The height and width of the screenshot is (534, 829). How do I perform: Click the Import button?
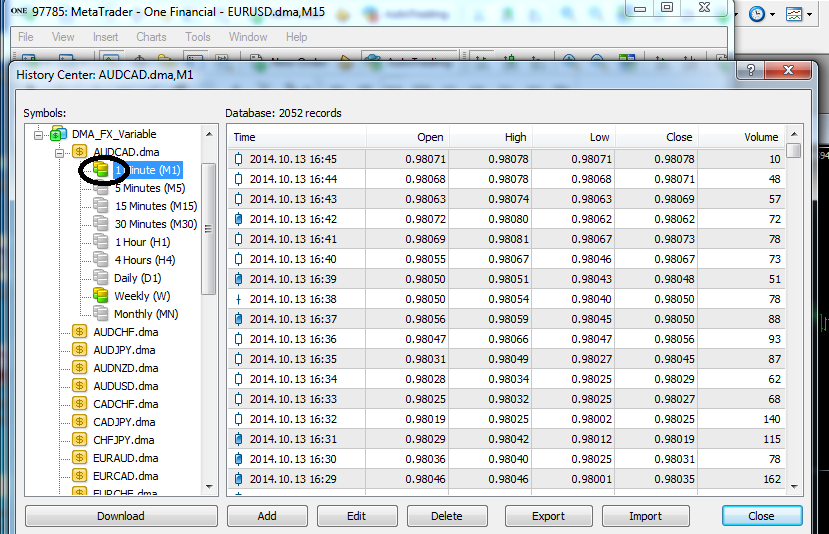pyautogui.click(x=645, y=516)
